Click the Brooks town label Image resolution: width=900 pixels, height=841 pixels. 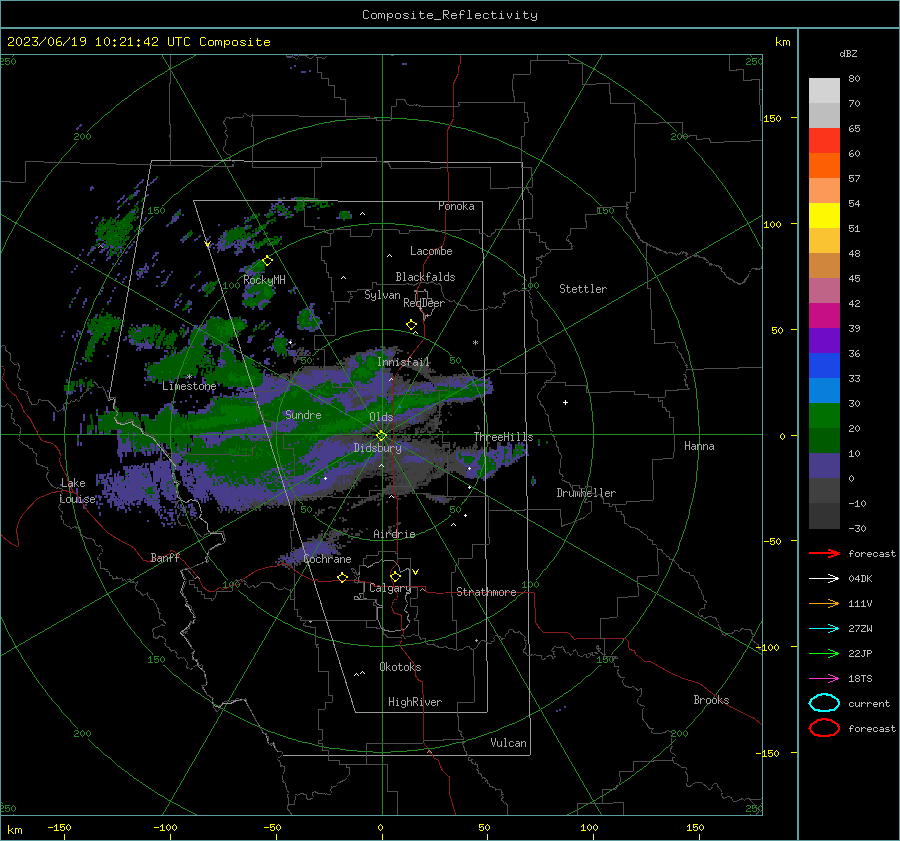pos(711,700)
